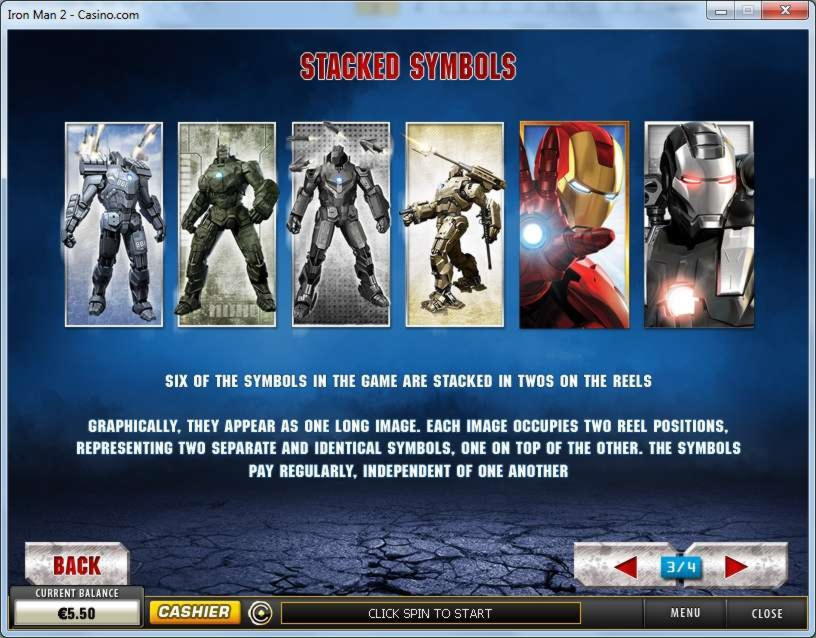Click the round coin logo icon
The height and width of the screenshot is (638, 816).
[260, 613]
